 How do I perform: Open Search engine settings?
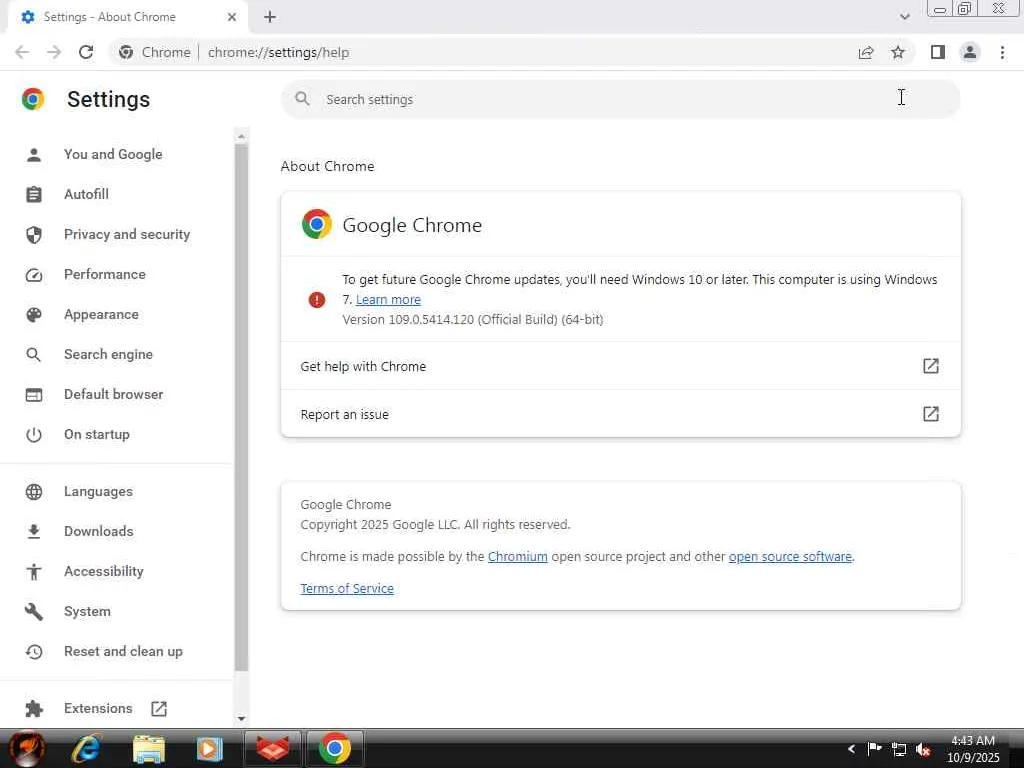[x=108, y=355]
